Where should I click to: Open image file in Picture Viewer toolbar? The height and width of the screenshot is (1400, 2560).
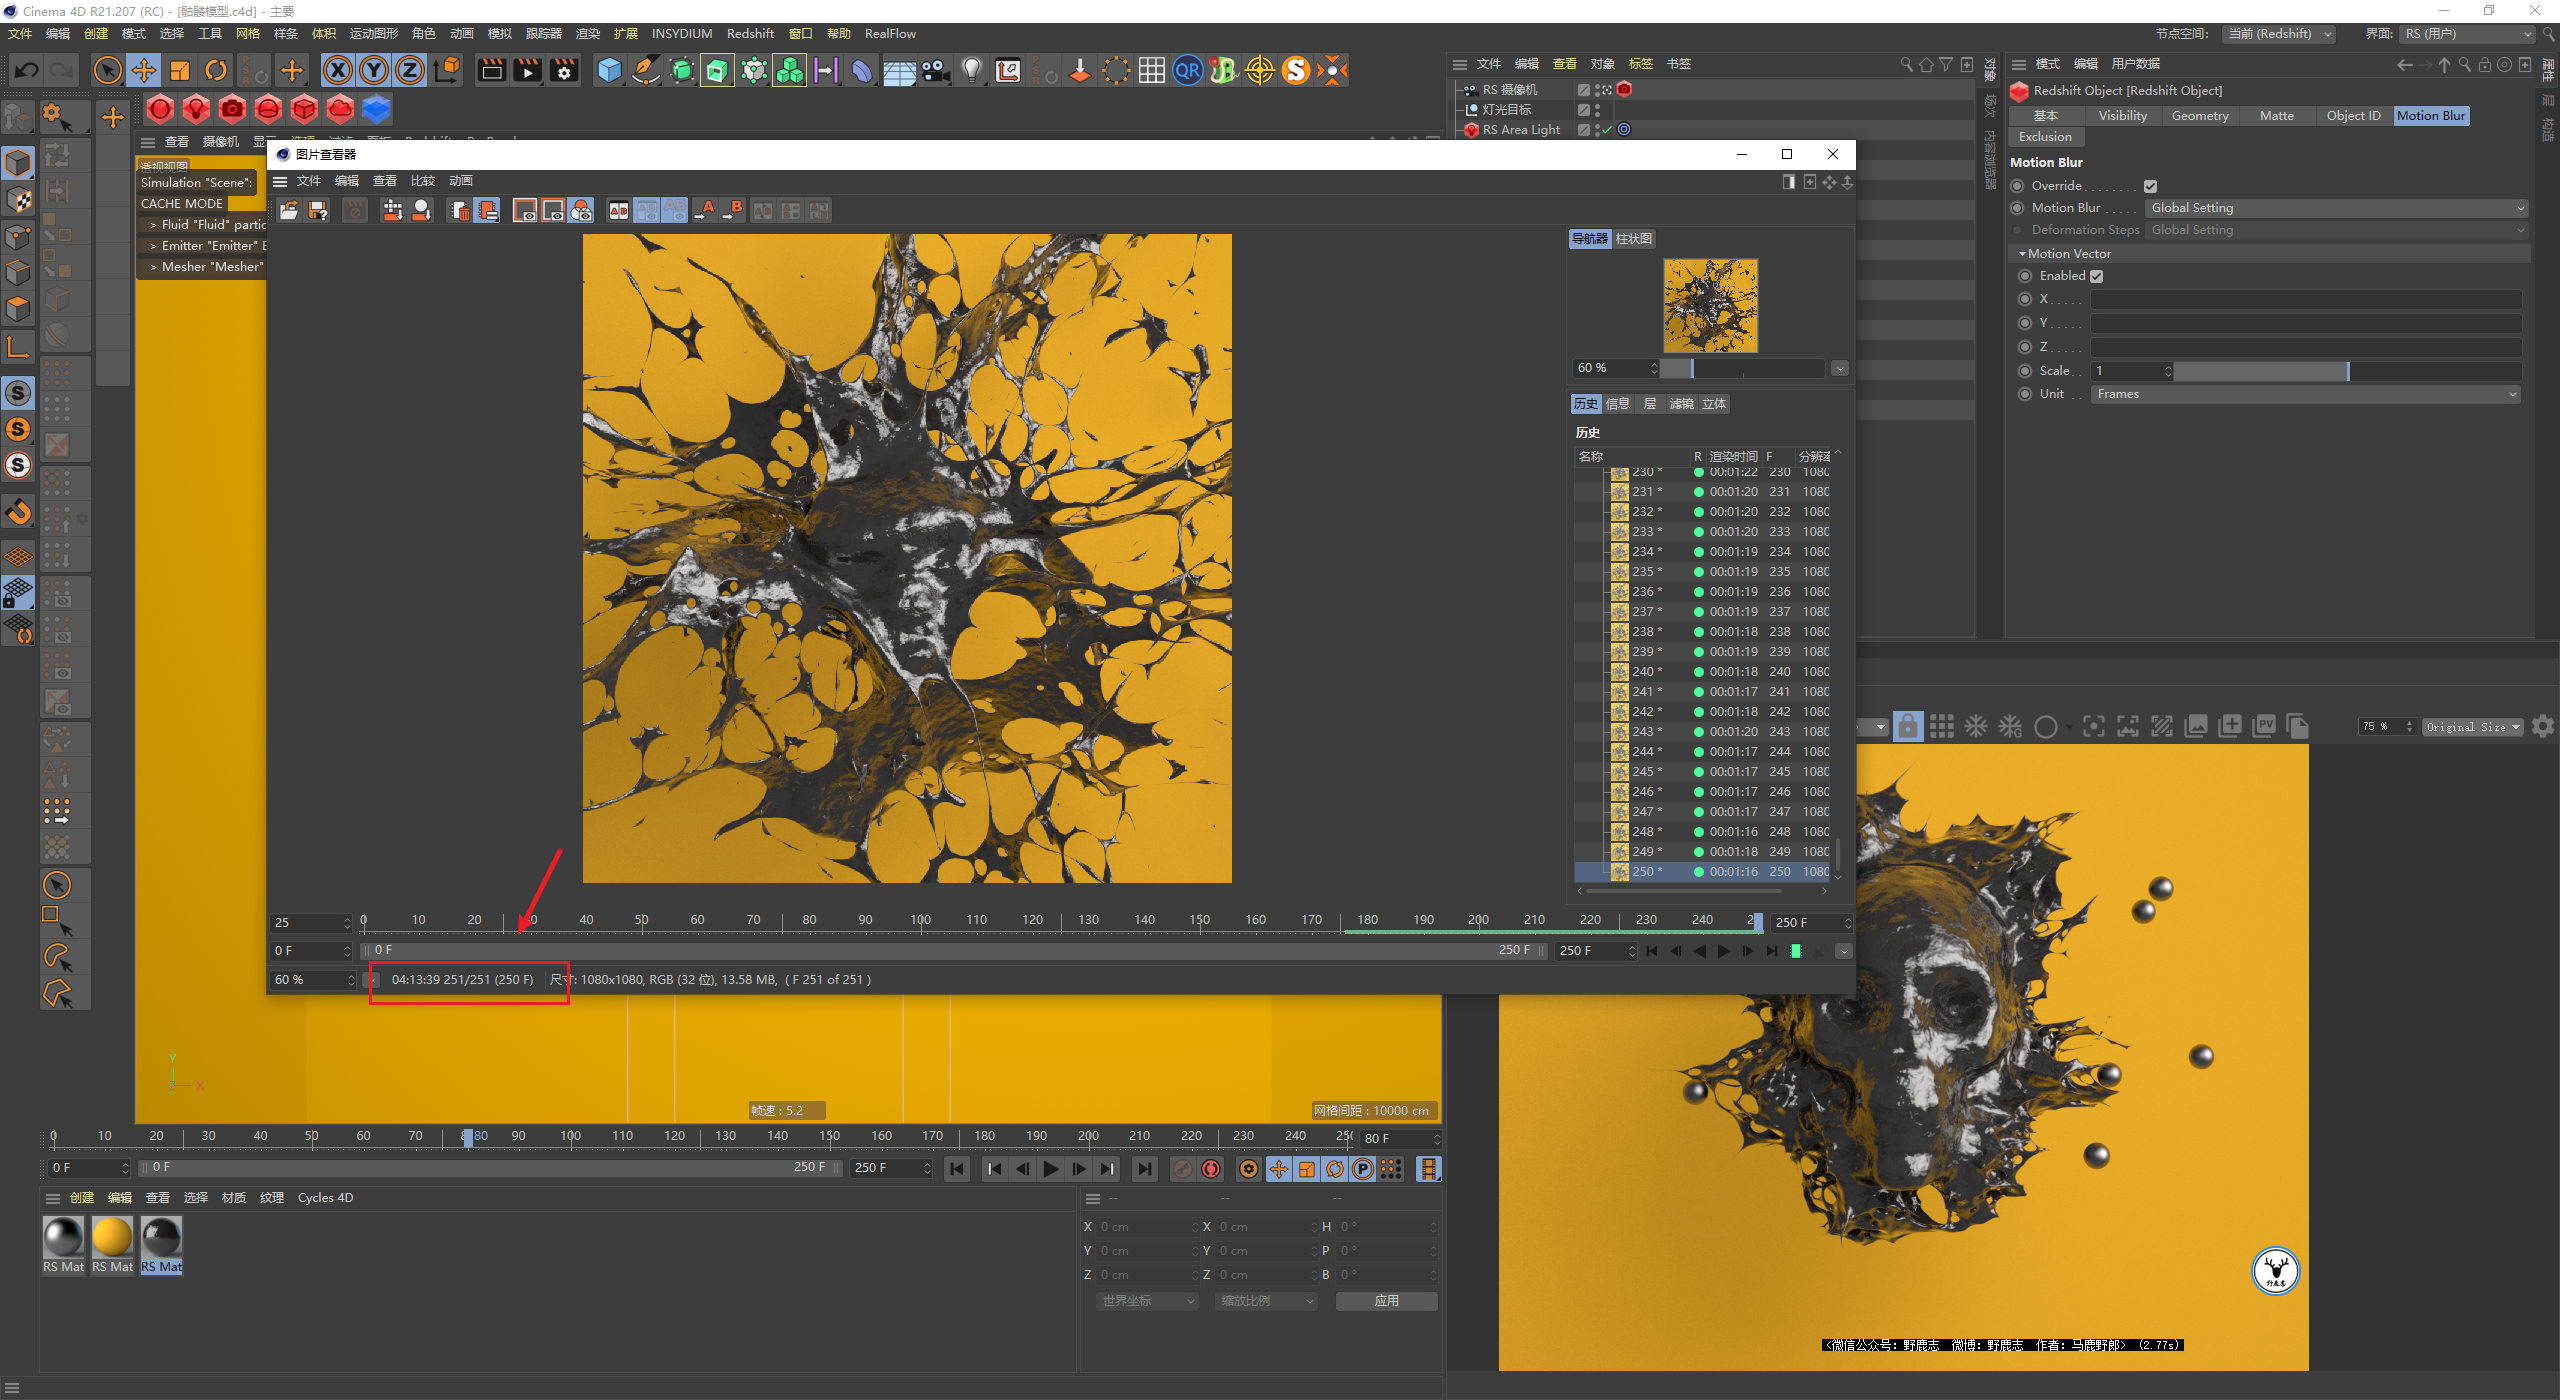pyautogui.click(x=289, y=210)
